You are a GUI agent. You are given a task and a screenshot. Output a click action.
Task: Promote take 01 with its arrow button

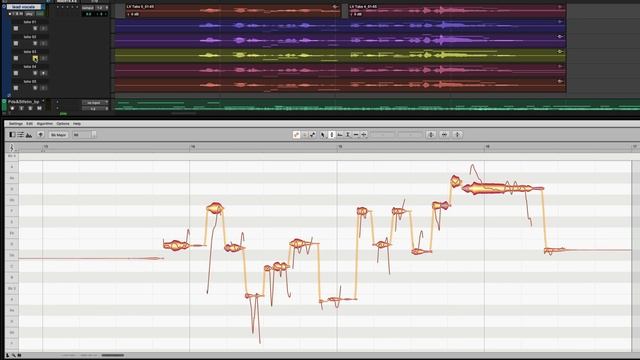tap(44, 29)
